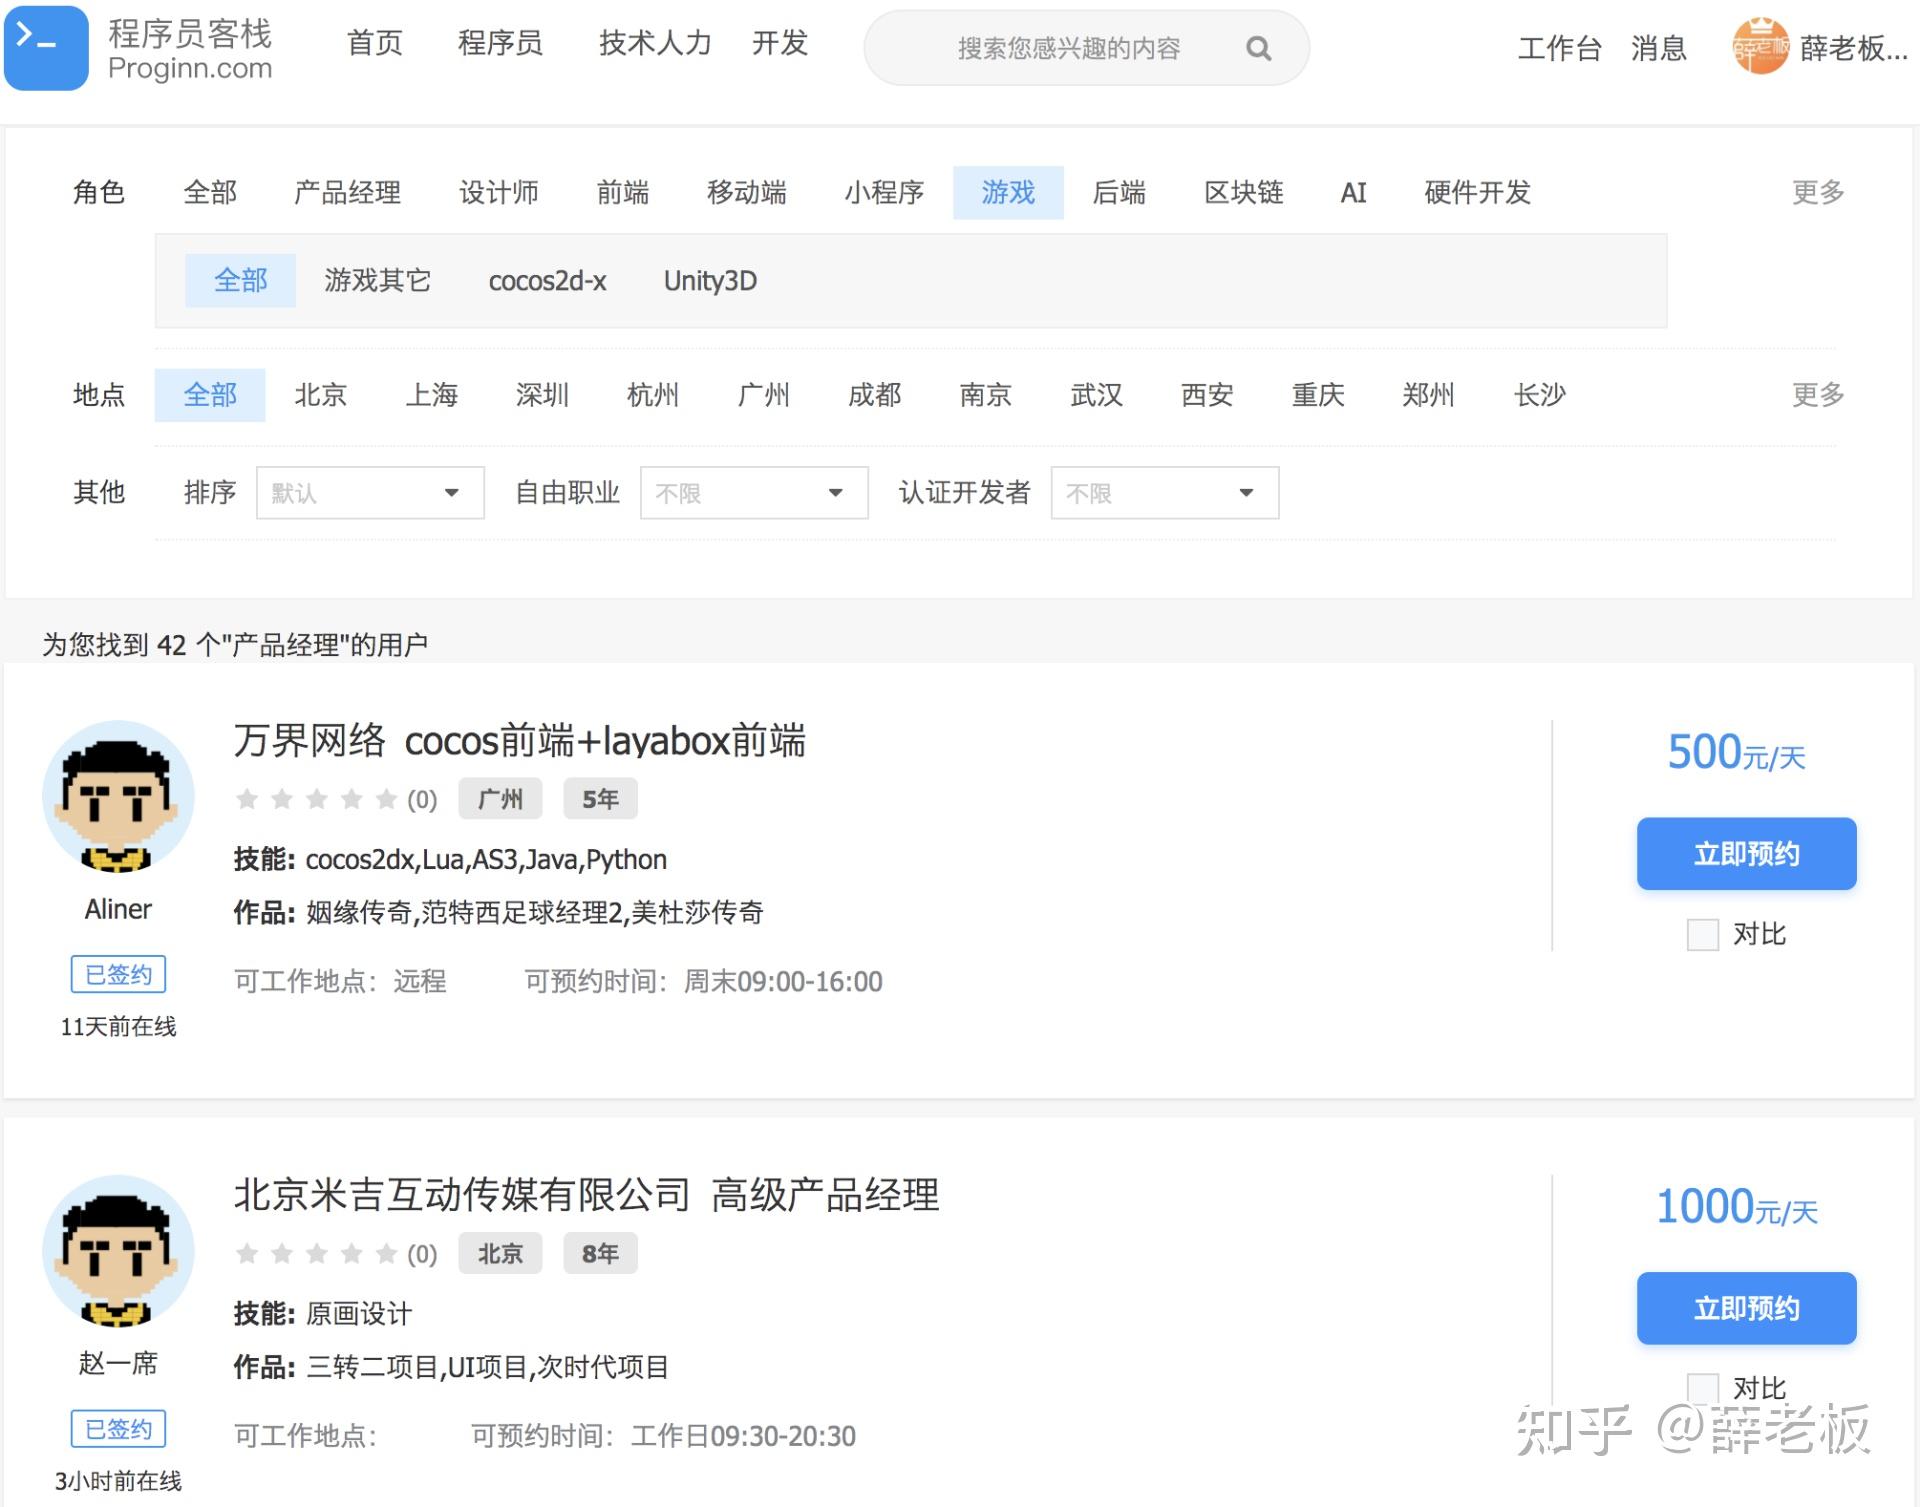Check the 对比 checkbox for Aliner

coord(1701,934)
